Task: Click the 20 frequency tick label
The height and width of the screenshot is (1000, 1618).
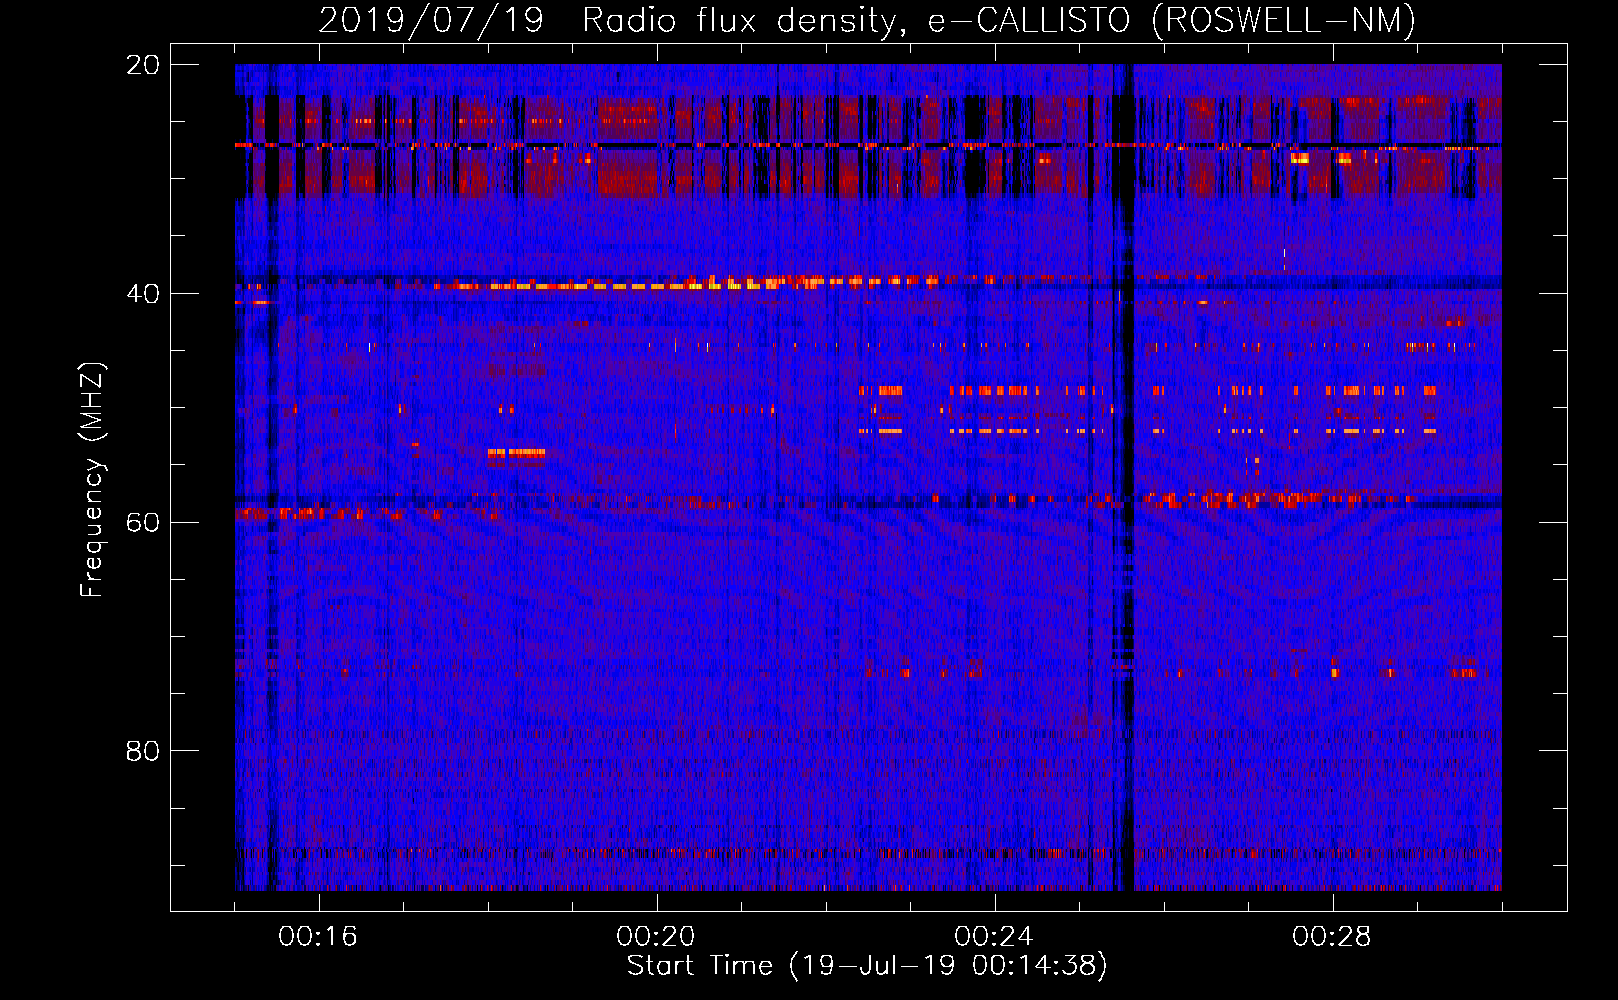Action: [x=143, y=65]
